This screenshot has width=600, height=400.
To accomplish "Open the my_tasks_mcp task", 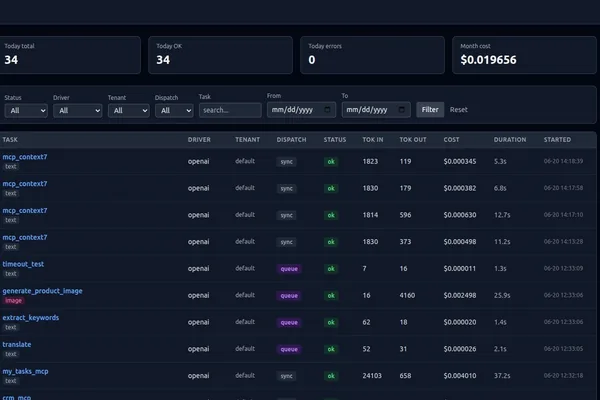I will 25,371.
